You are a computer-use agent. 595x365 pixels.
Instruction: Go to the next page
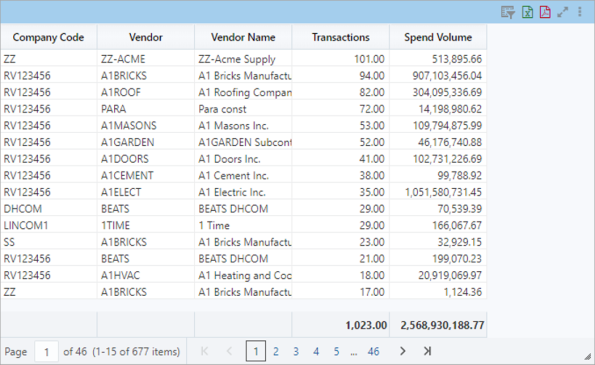pos(403,351)
